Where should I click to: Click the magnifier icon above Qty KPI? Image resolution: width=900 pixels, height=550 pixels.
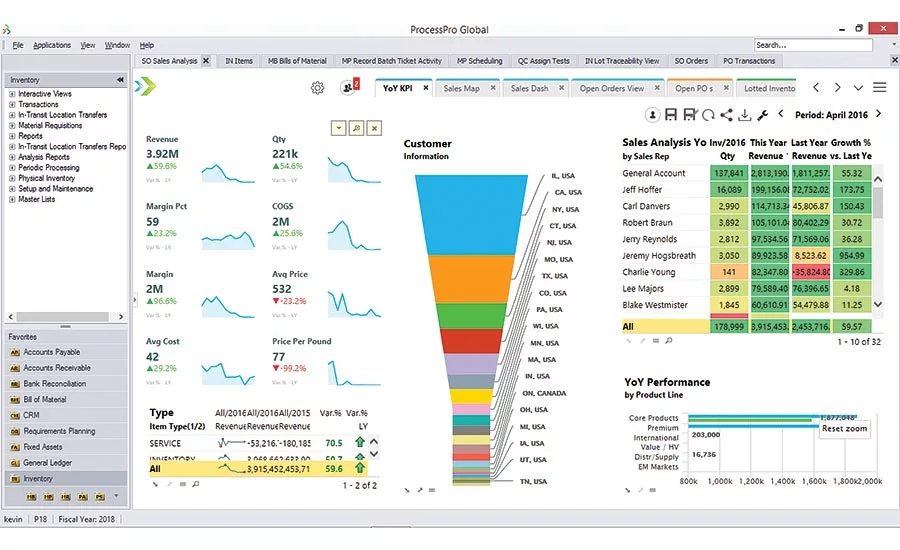356,128
